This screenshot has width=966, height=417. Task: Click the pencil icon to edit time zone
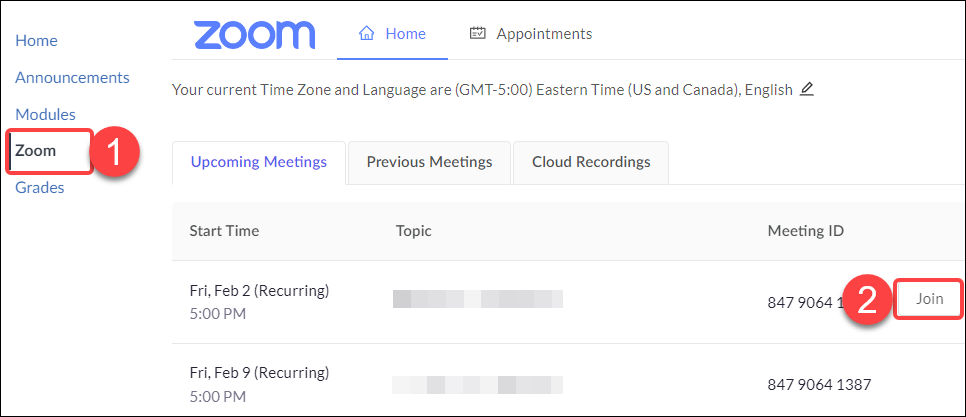806,89
